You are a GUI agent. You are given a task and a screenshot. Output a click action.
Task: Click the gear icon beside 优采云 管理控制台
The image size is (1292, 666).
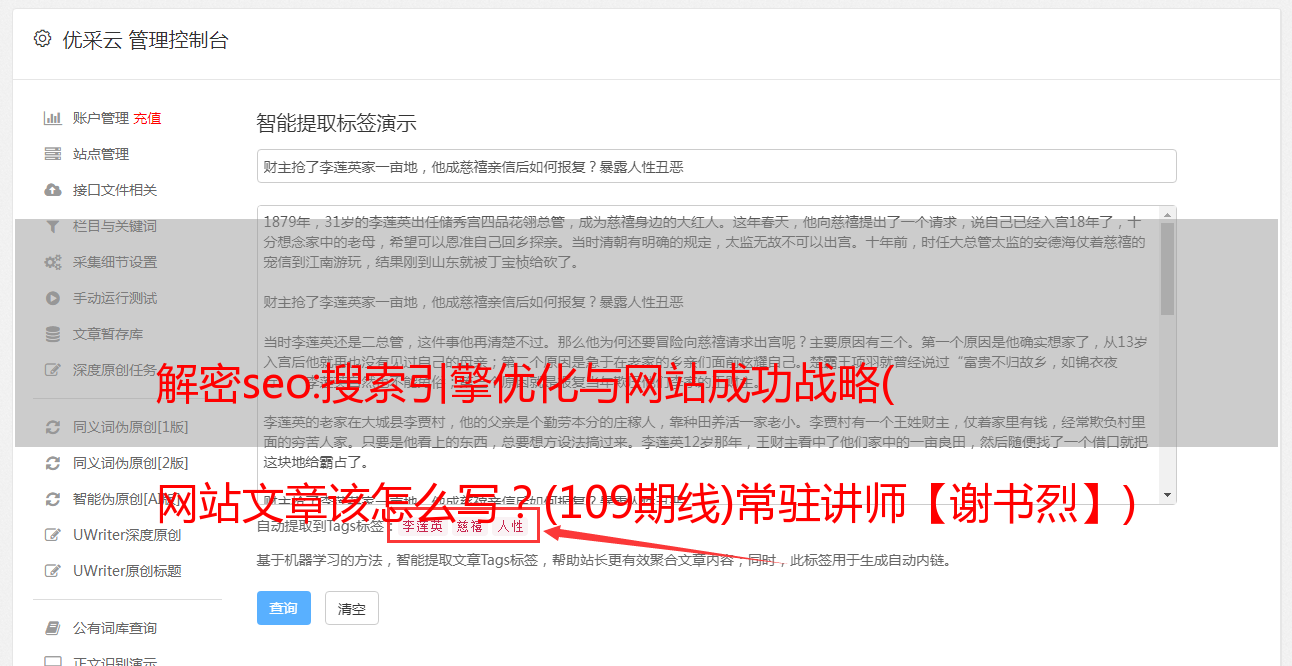[x=42, y=39]
